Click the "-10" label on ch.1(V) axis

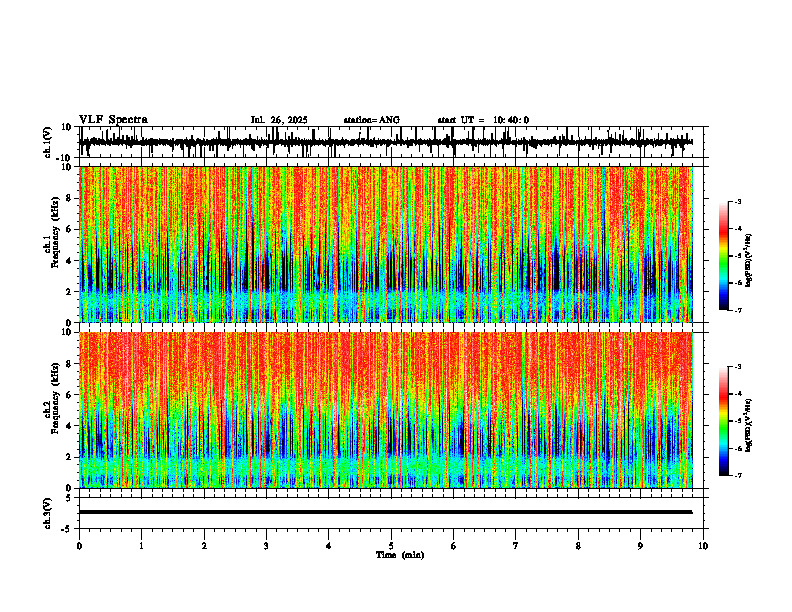[65, 158]
